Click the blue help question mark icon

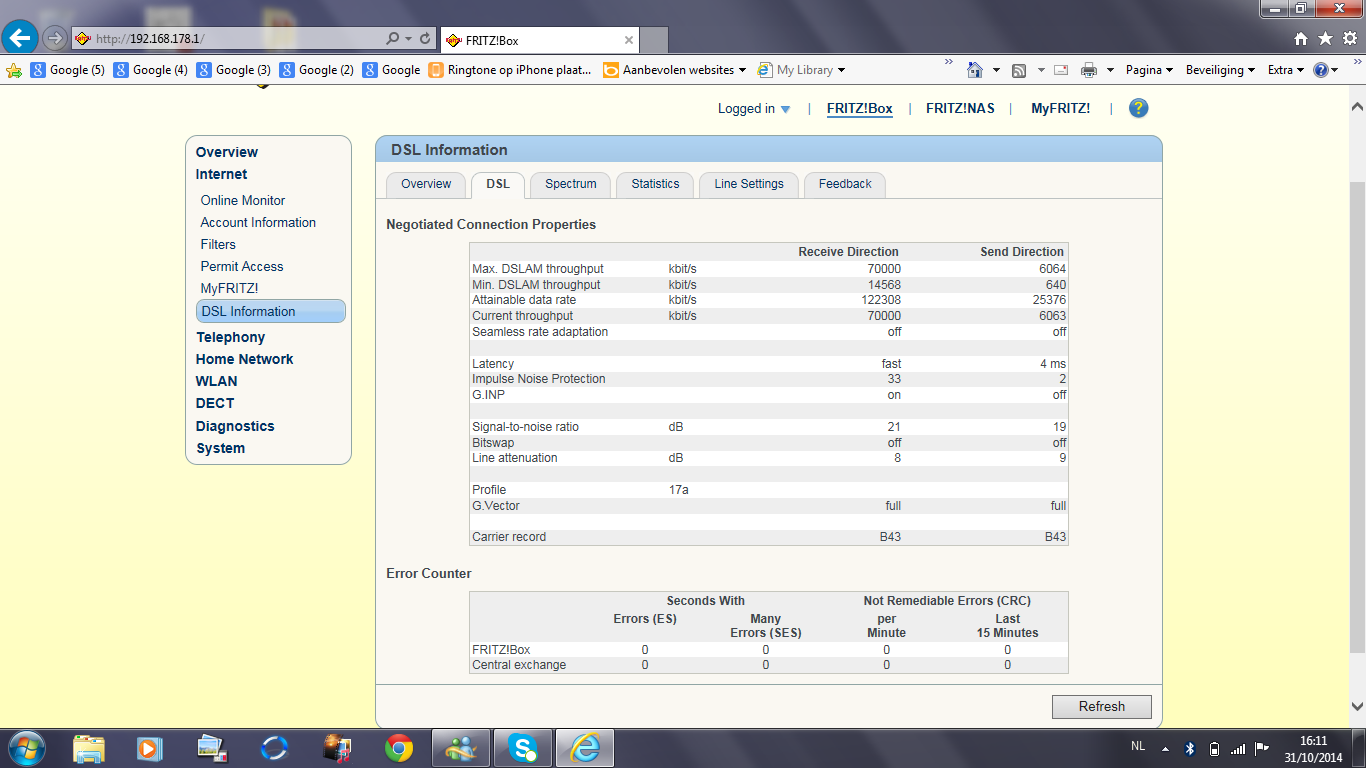pyautogui.click(x=1138, y=109)
